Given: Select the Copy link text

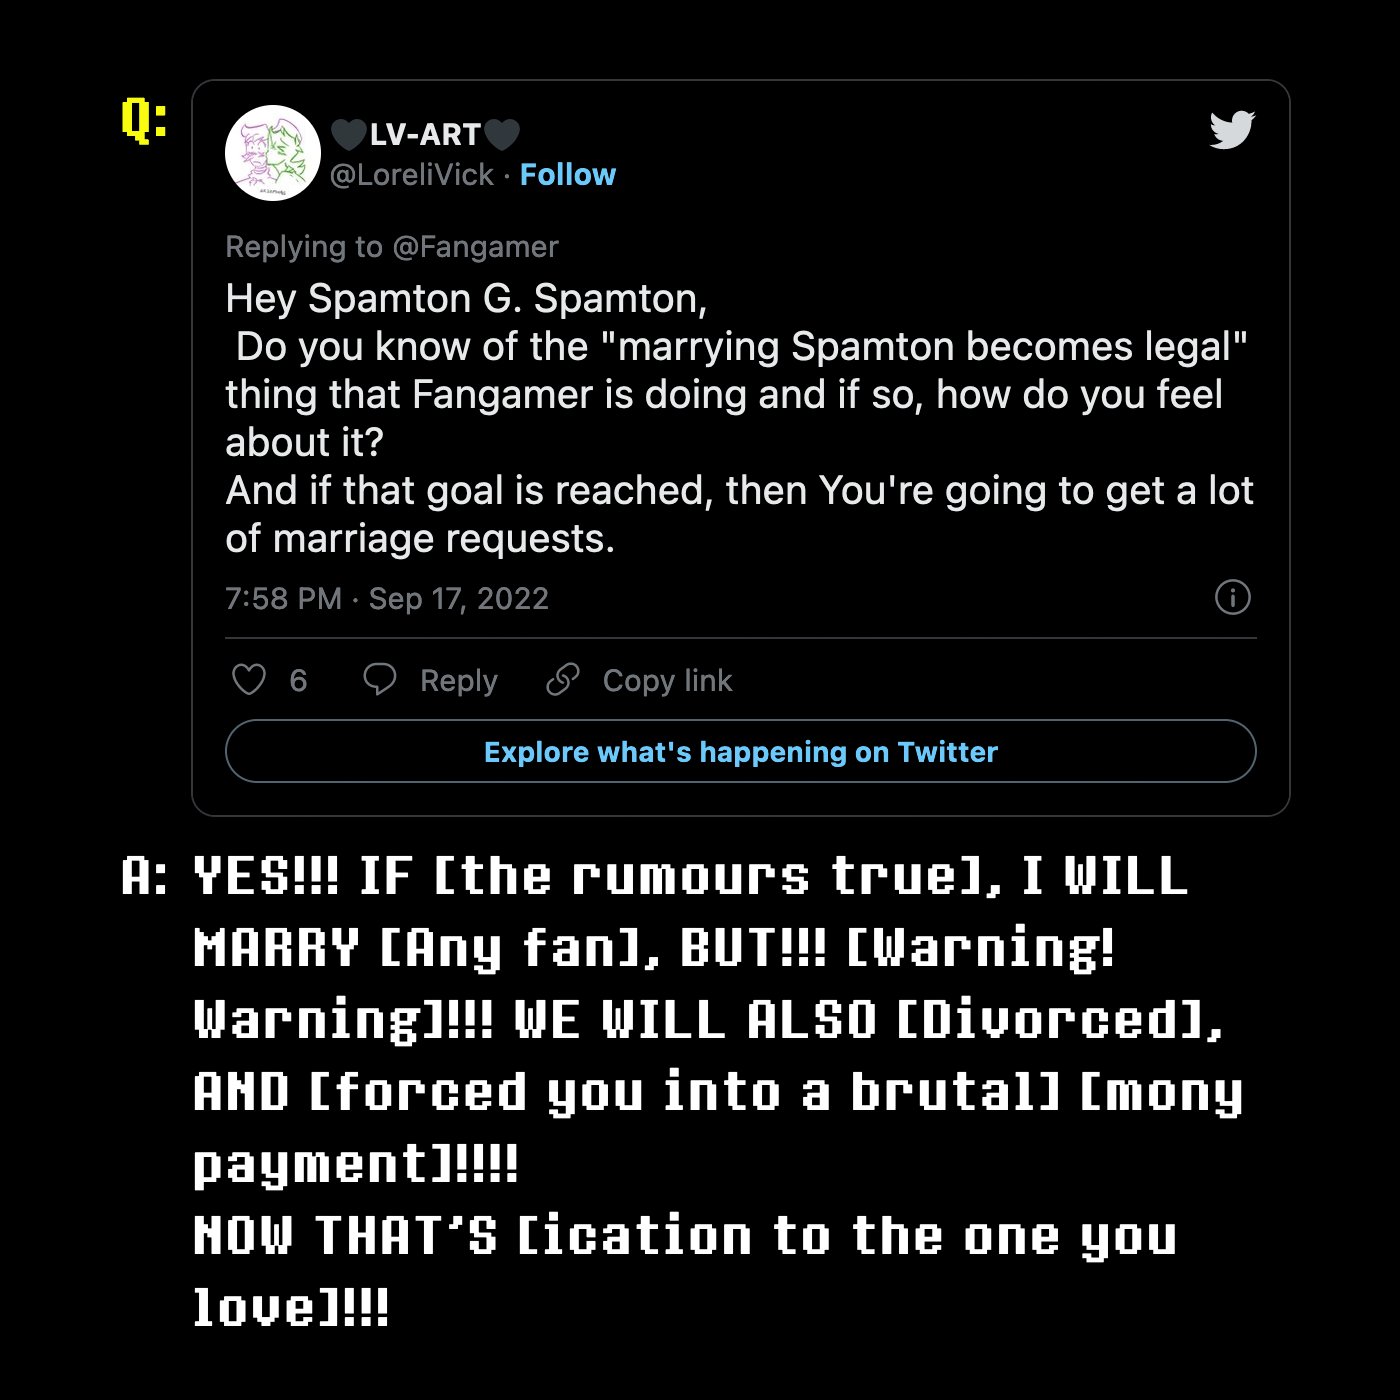Looking at the screenshot, I should [667, 681].
